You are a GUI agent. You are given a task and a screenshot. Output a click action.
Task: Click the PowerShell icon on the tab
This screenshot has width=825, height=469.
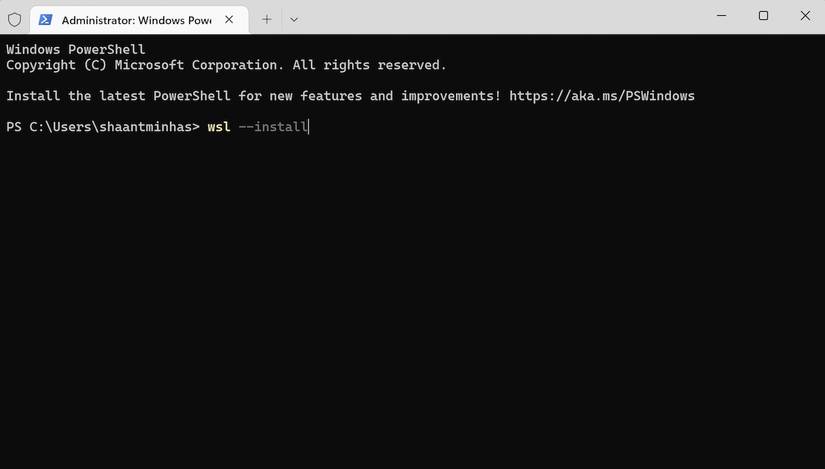click(46, 19)
